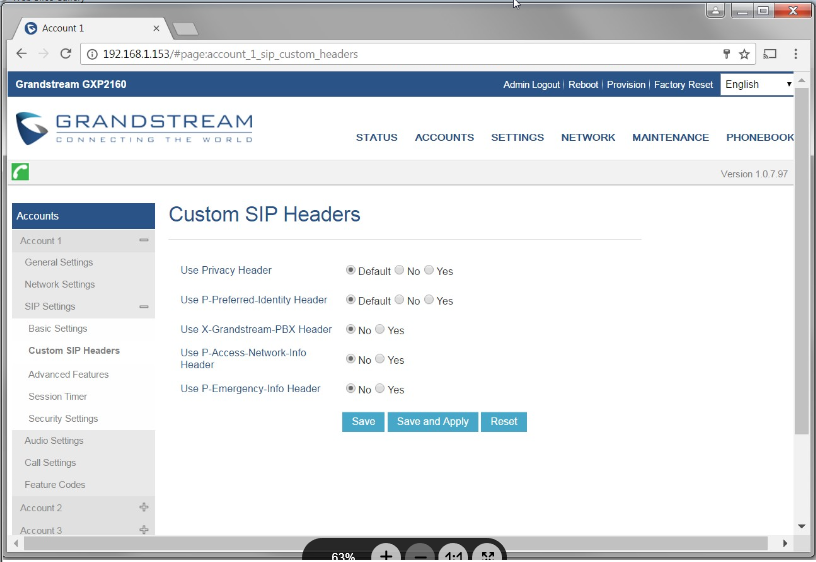
Task: Open Session Timer in the sidebar
Action: tap(57, 397)
